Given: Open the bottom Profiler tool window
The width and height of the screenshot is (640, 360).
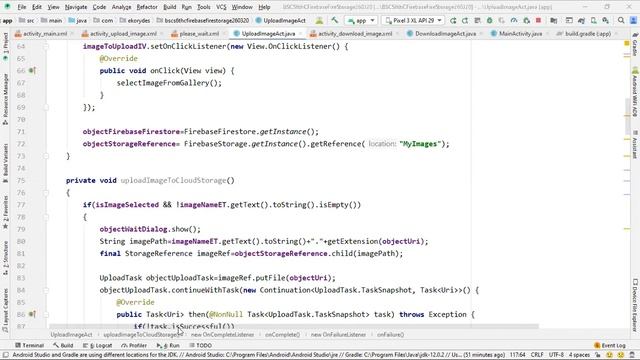Looking at the screenshot, I should click(134, 345).
